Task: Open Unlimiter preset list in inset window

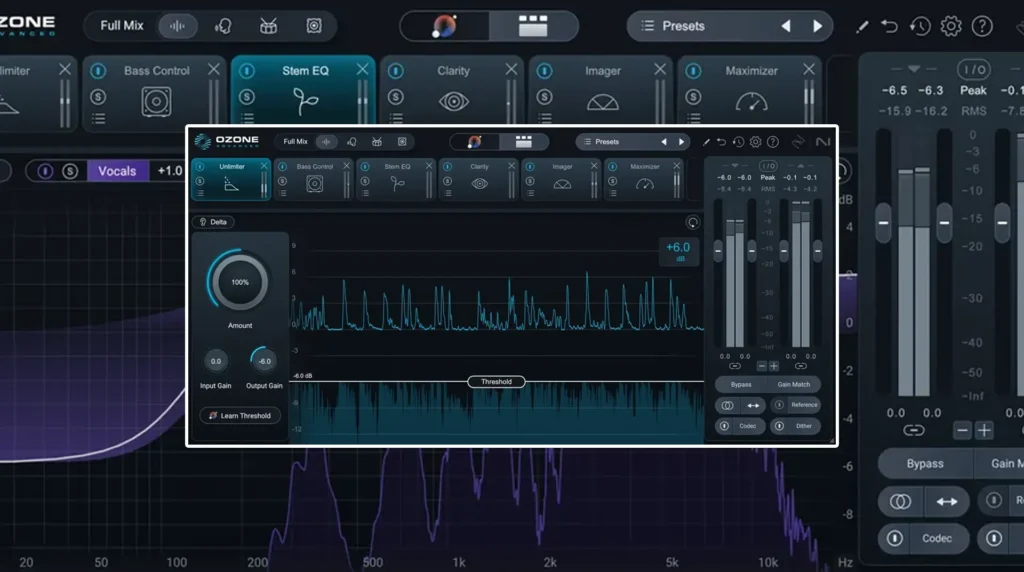Action: point(200,193)
